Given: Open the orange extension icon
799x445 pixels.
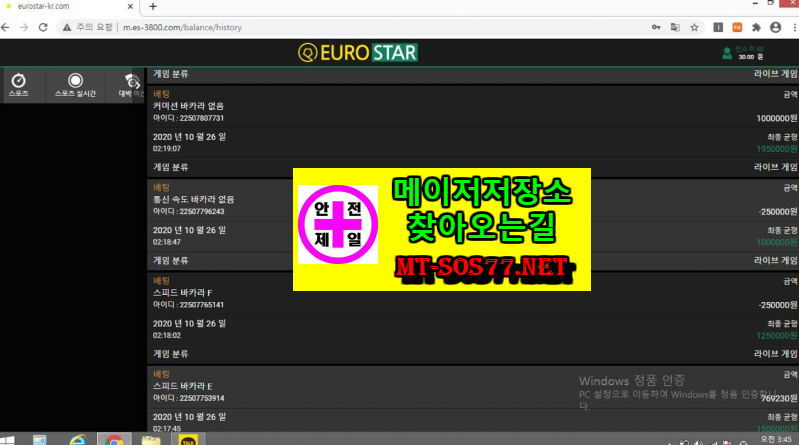Looking at the screenshot, I should click(737, 28).
